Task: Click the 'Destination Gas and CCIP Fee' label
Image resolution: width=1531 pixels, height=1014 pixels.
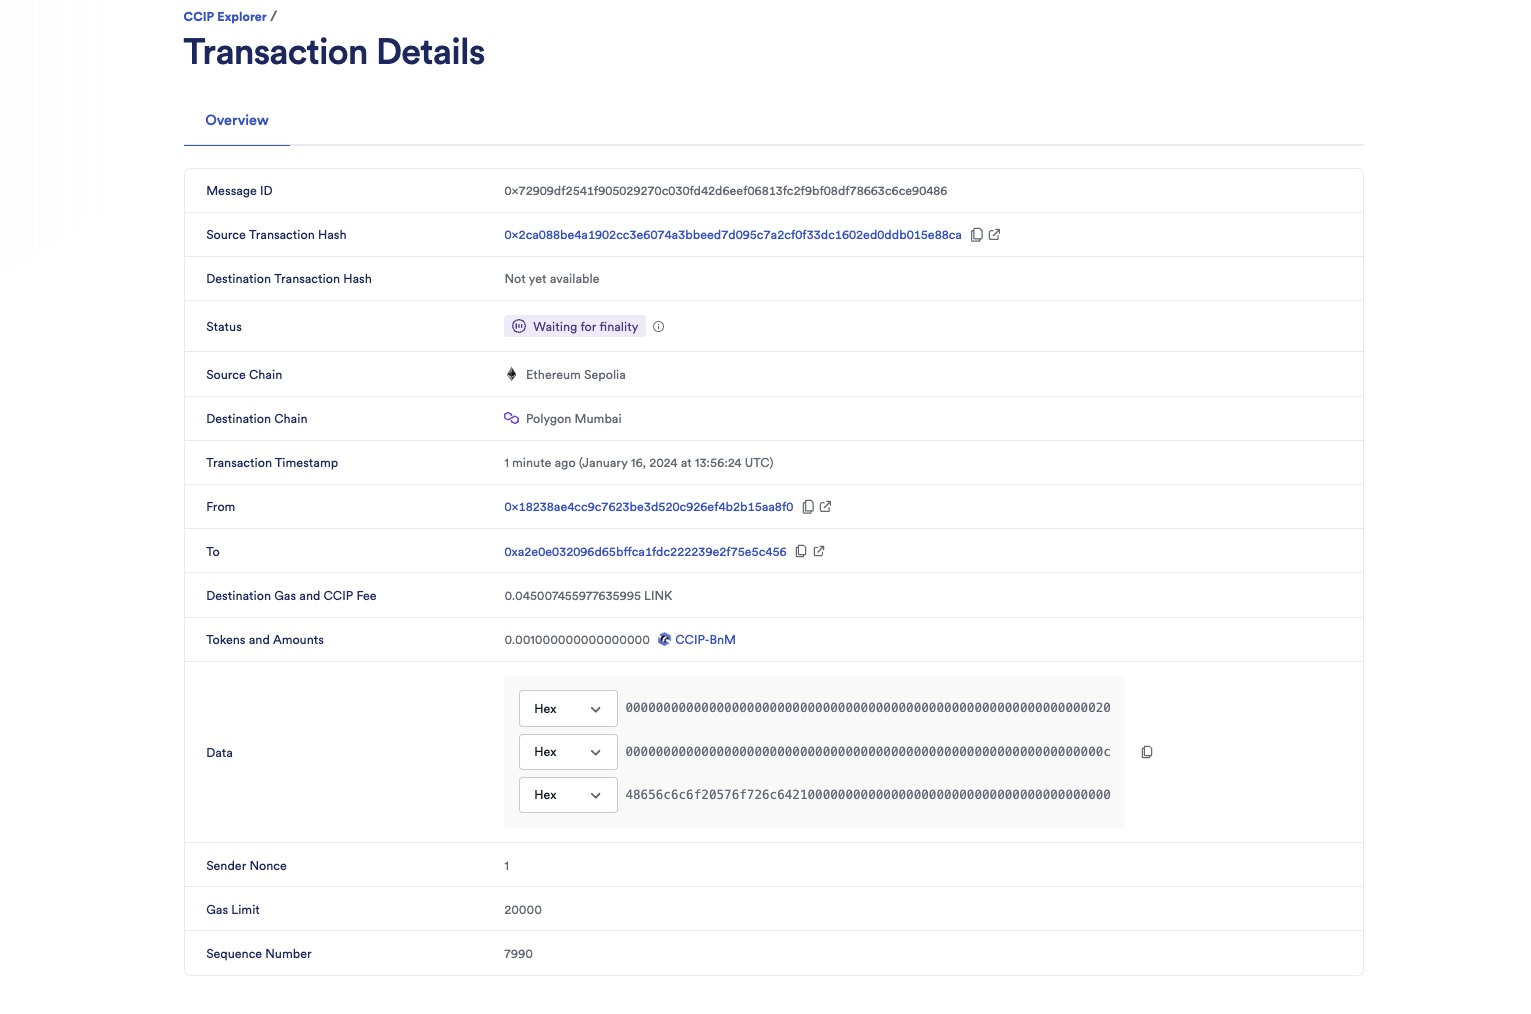Action: [291, 596]
